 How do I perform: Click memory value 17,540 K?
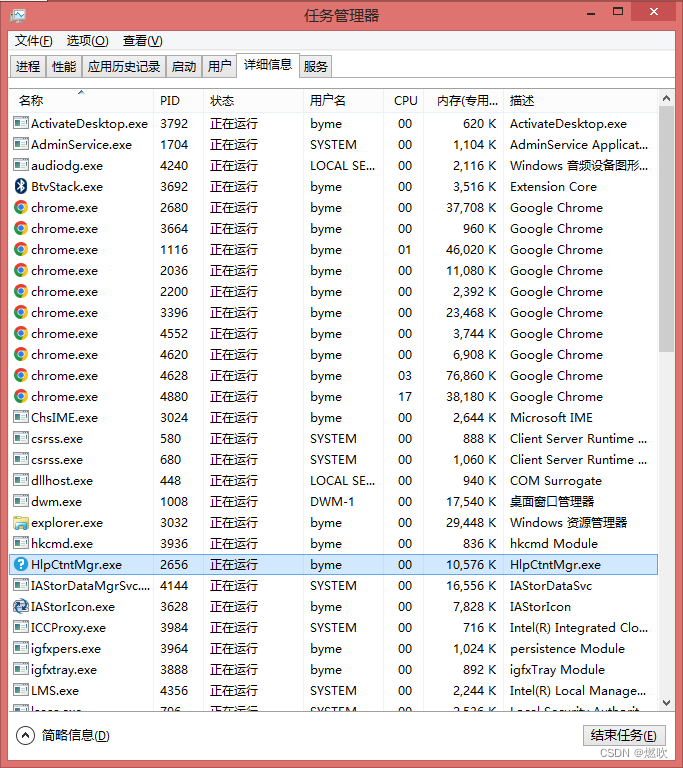[471, 501]
